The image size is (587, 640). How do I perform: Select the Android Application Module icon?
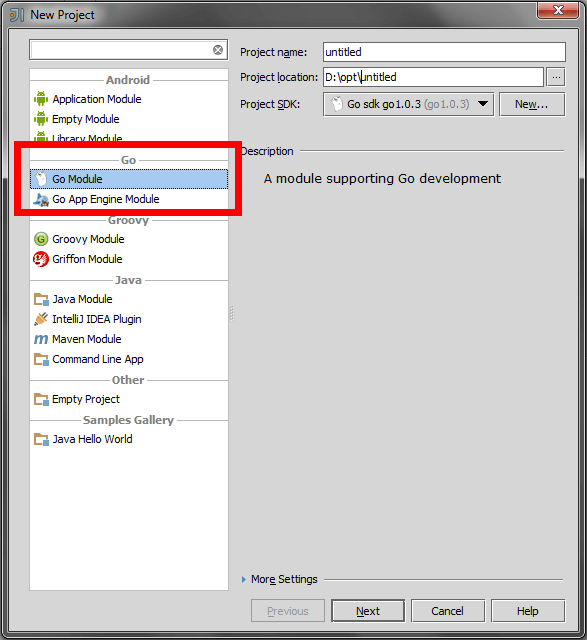point(41,99)
